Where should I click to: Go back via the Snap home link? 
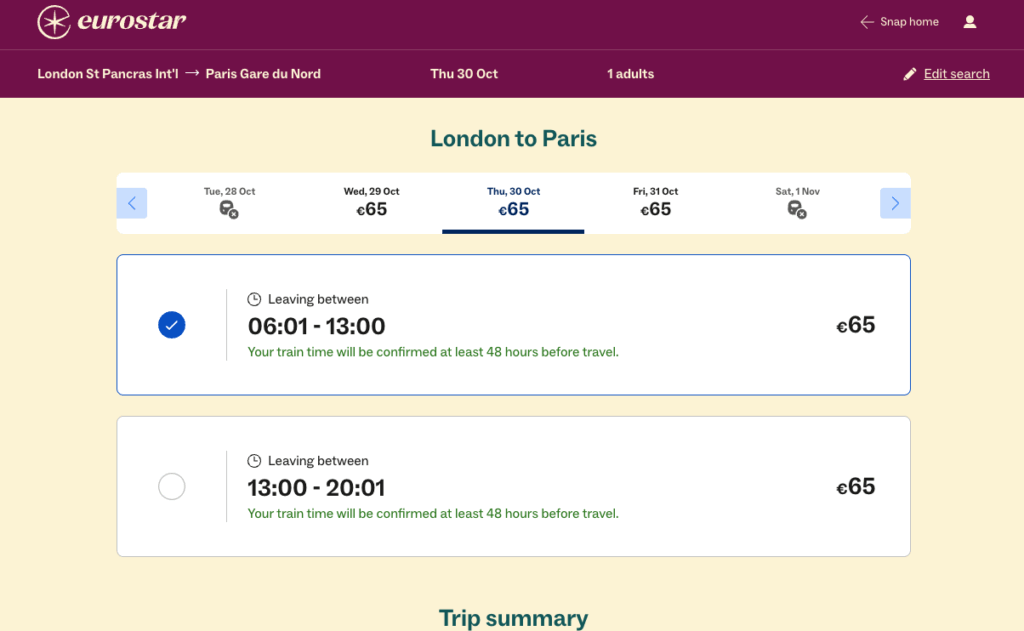tap(909, 22)
